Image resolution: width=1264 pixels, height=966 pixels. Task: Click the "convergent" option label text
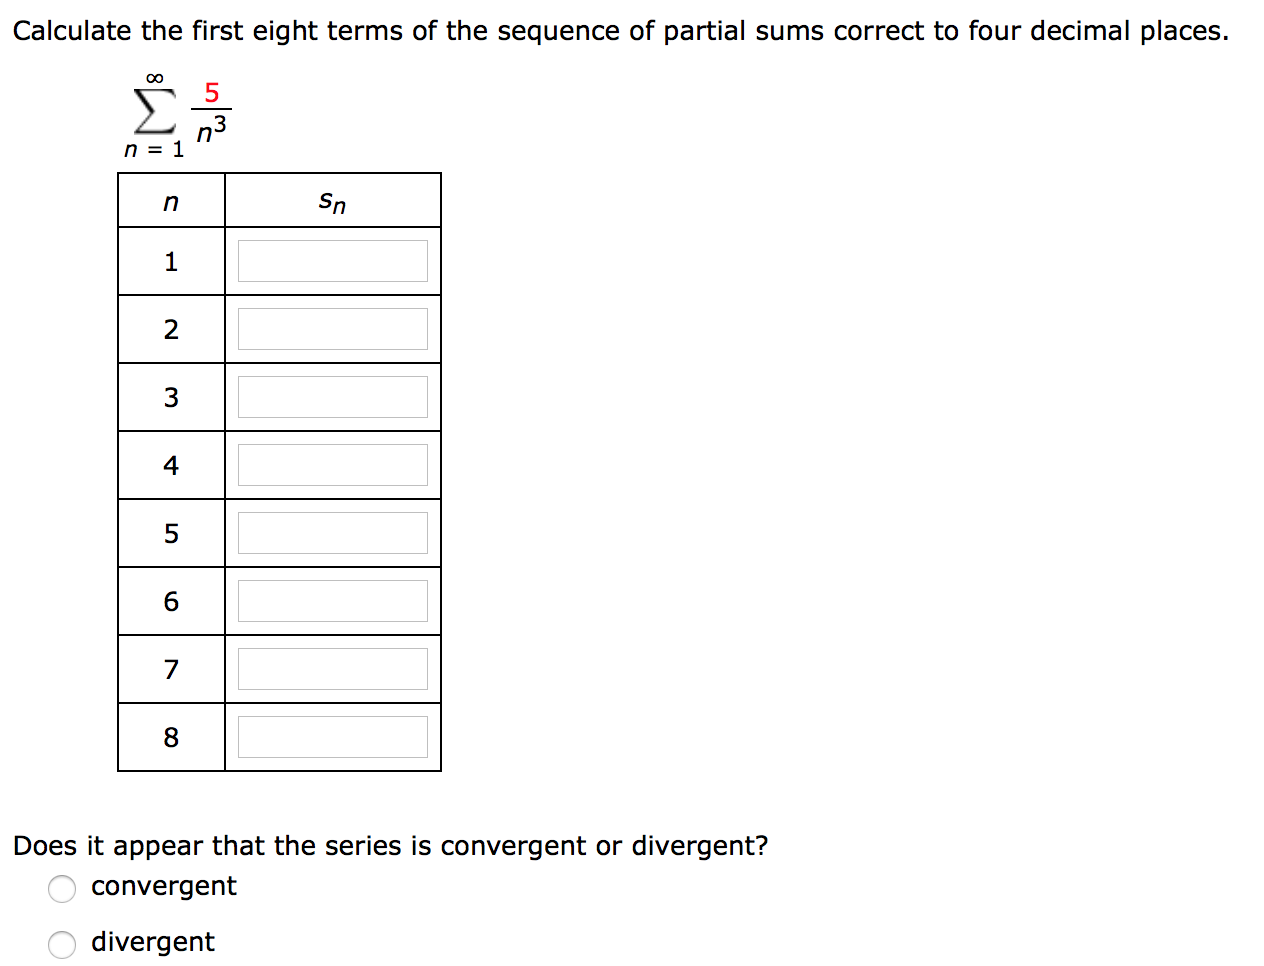[x=163, y=887]
